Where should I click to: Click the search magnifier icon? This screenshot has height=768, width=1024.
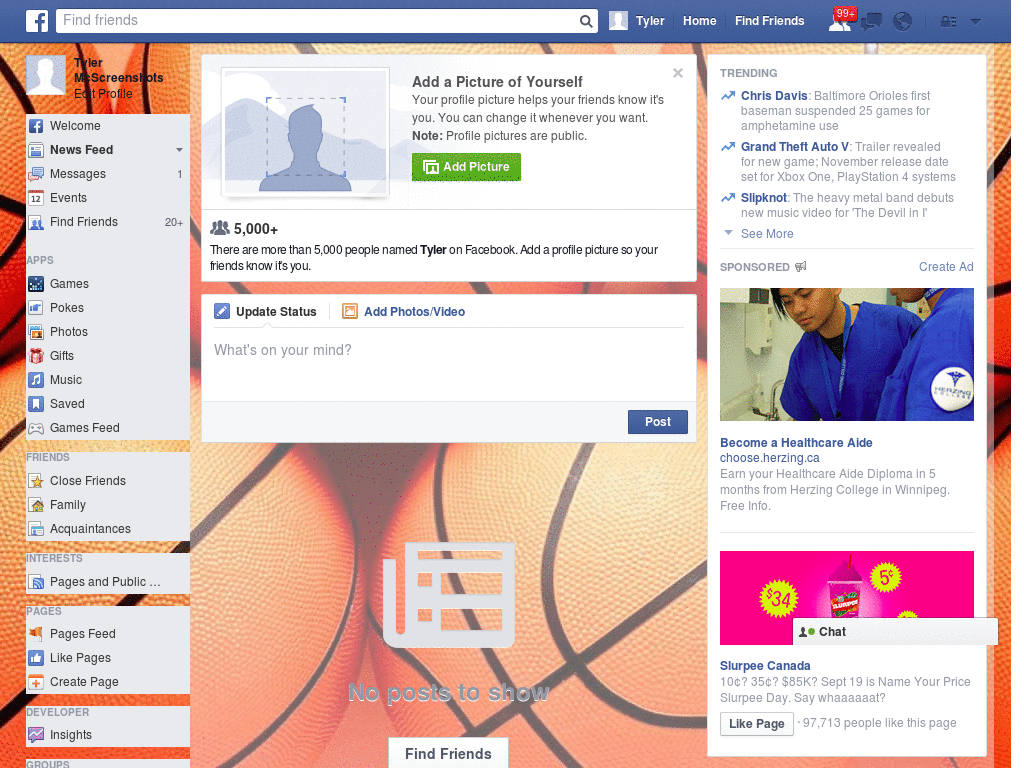586,21
